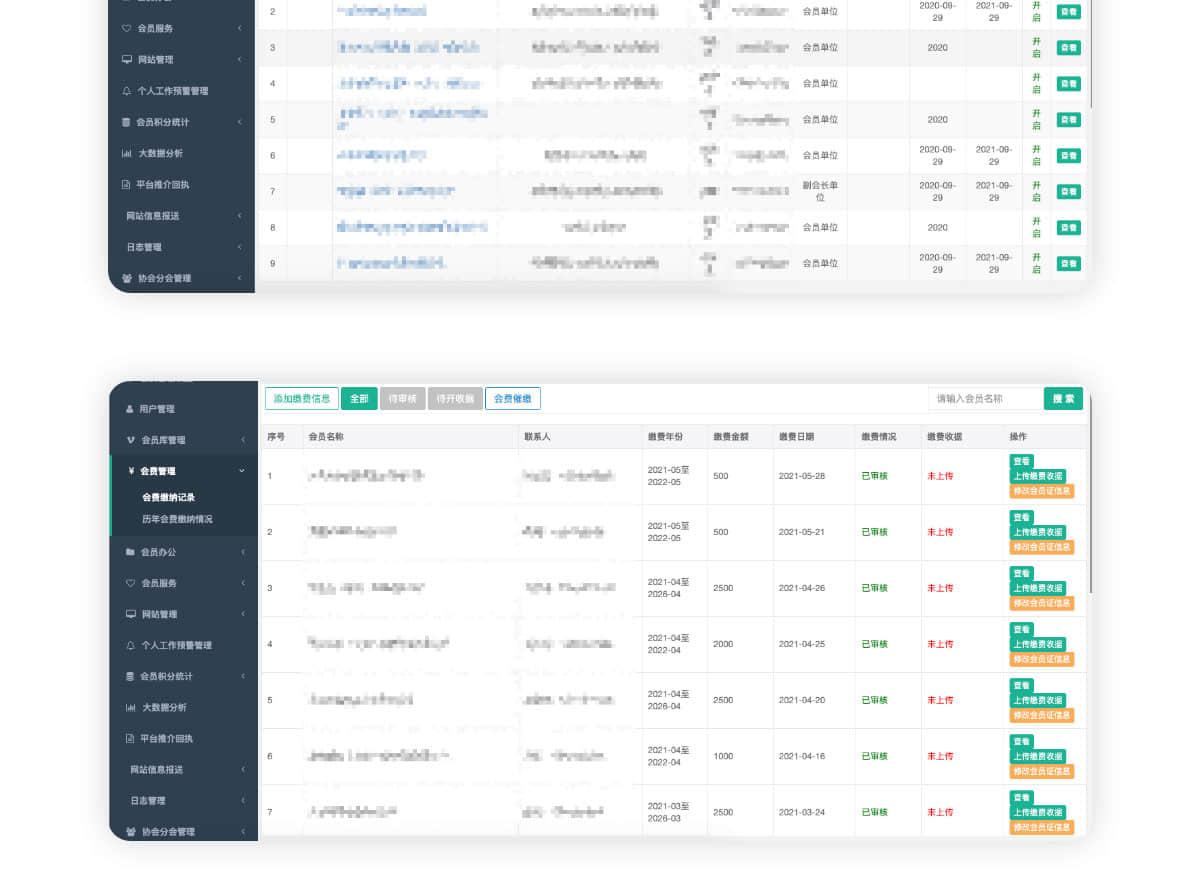Click the user icon beside 用户管理
The height and width of the screenshot is (890, 1200).
pyautogui.click(x=130, y=409)
